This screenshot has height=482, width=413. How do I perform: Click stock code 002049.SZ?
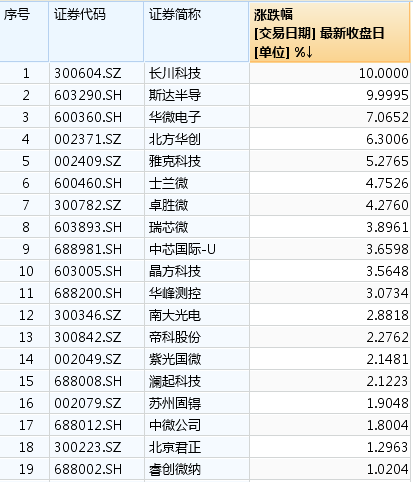[88, 359]
